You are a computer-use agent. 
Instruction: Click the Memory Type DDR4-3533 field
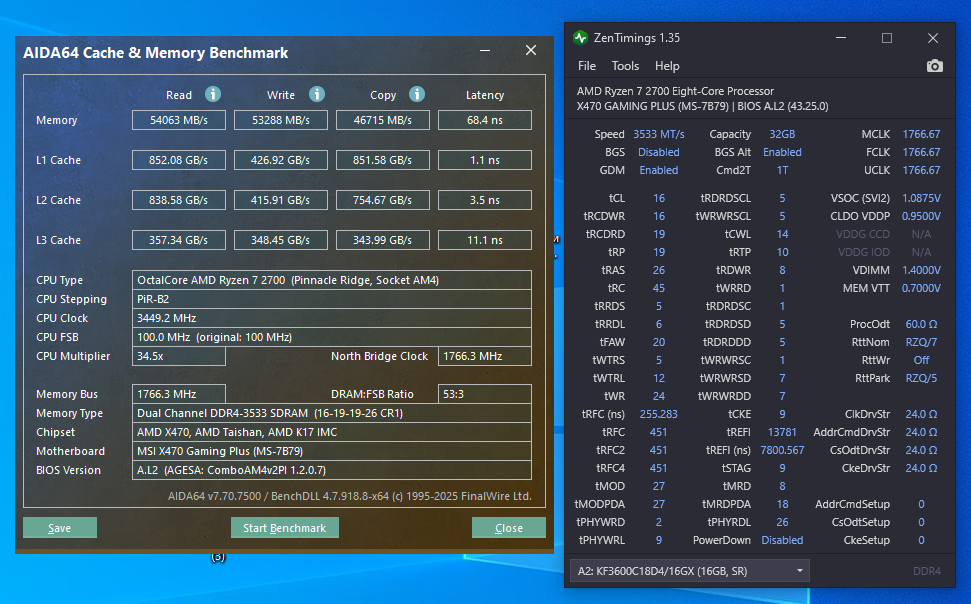pos(332,413)
